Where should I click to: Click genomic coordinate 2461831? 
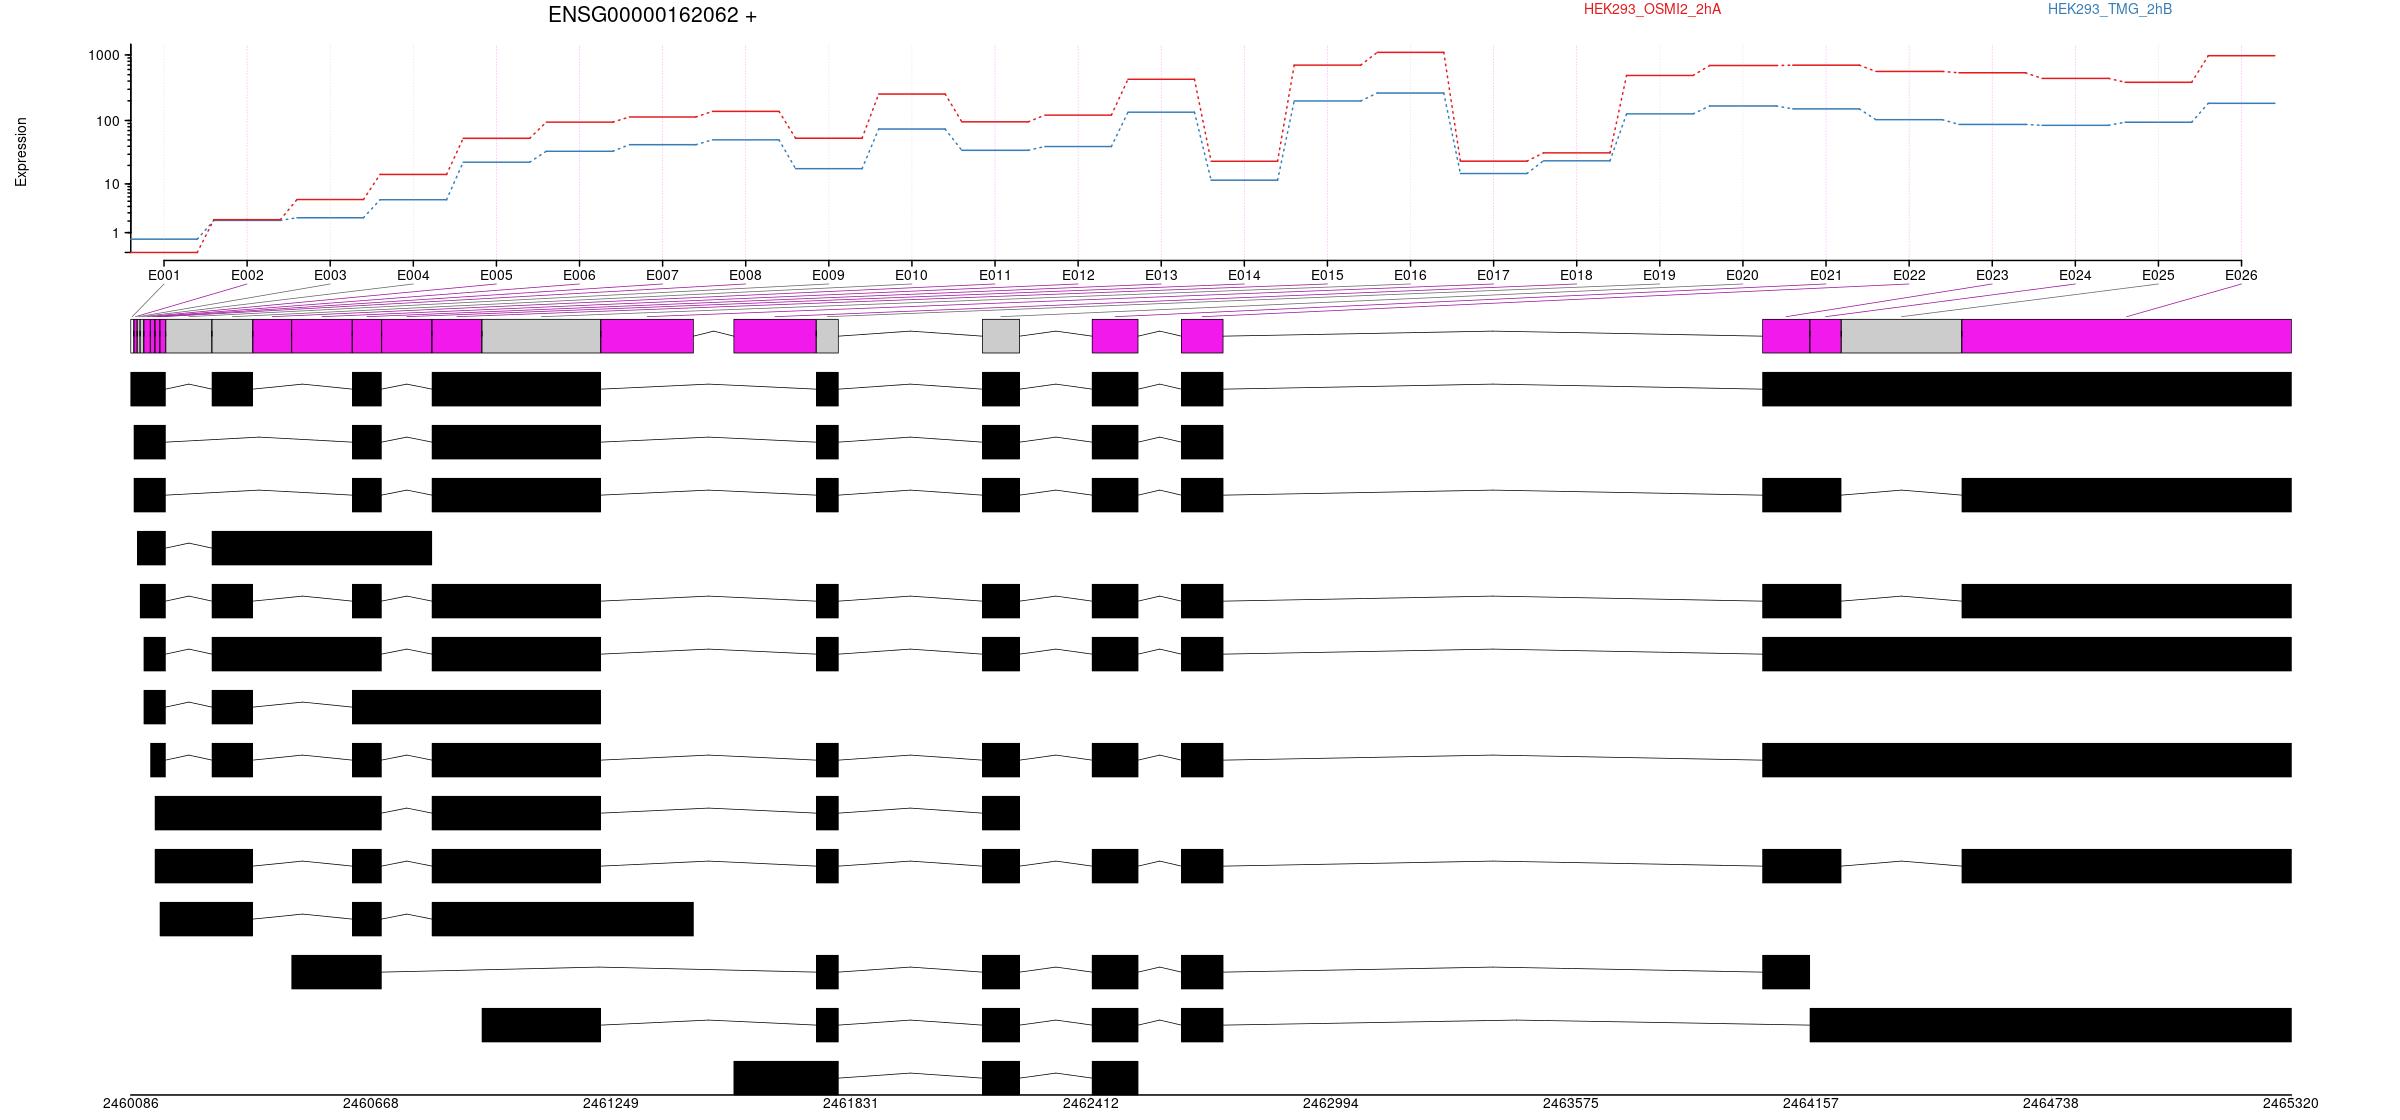850,1103
